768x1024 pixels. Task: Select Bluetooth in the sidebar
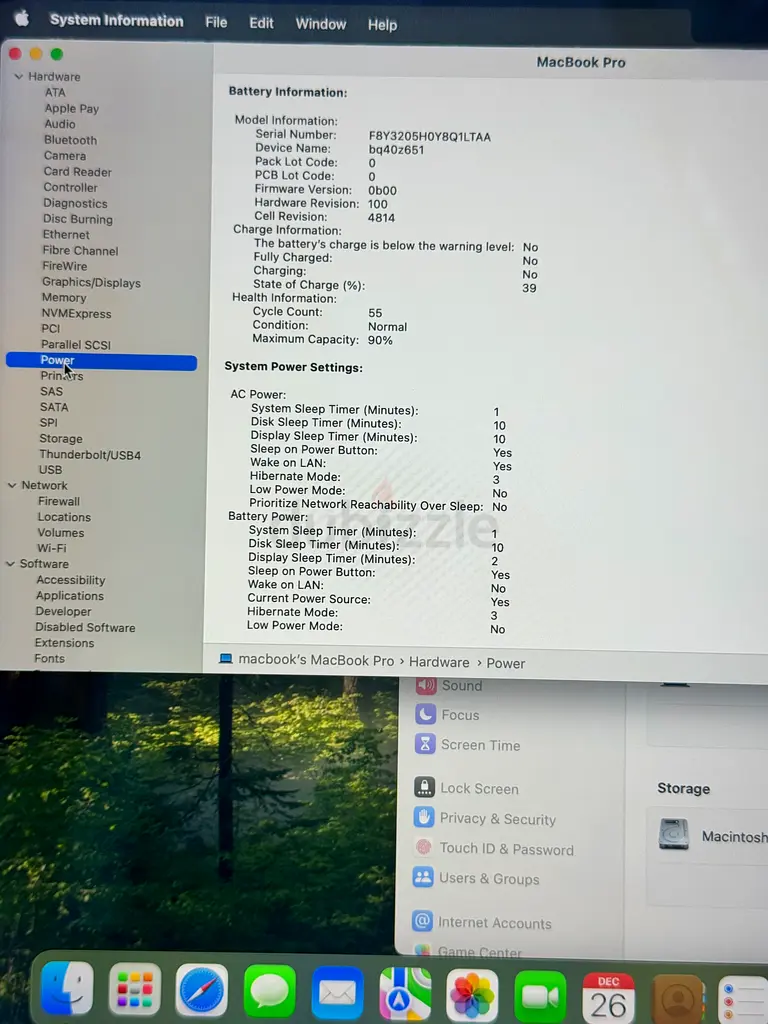pos(71,140)
